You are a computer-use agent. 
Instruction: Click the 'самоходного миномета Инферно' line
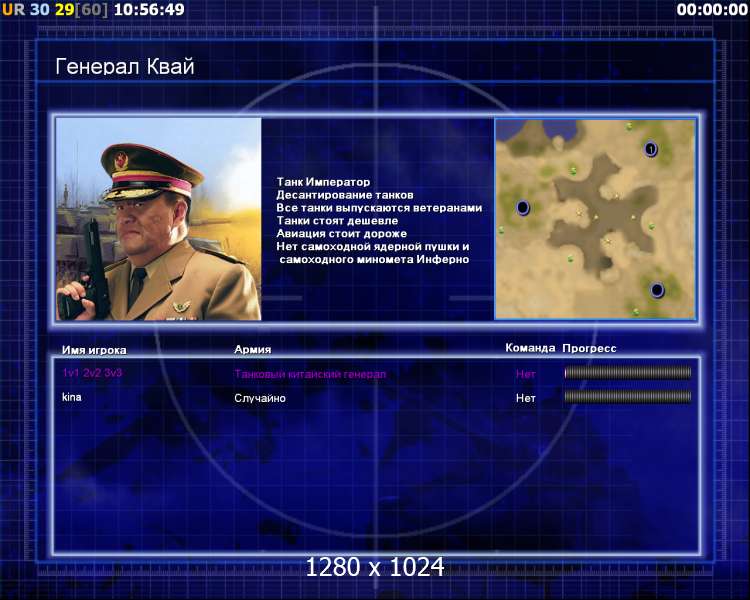click(375, 259)
